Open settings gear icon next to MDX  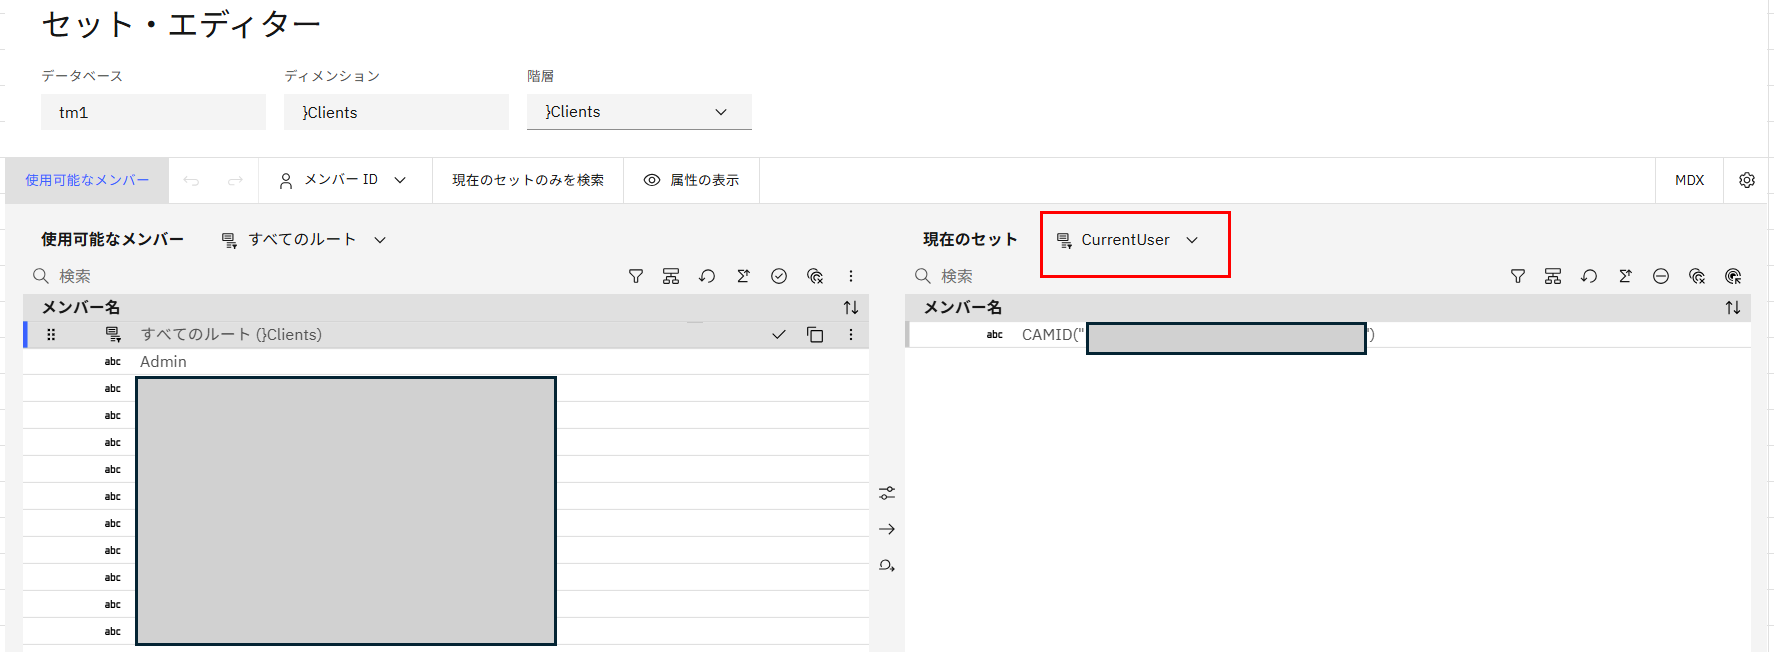click(x=1747, y=180)
